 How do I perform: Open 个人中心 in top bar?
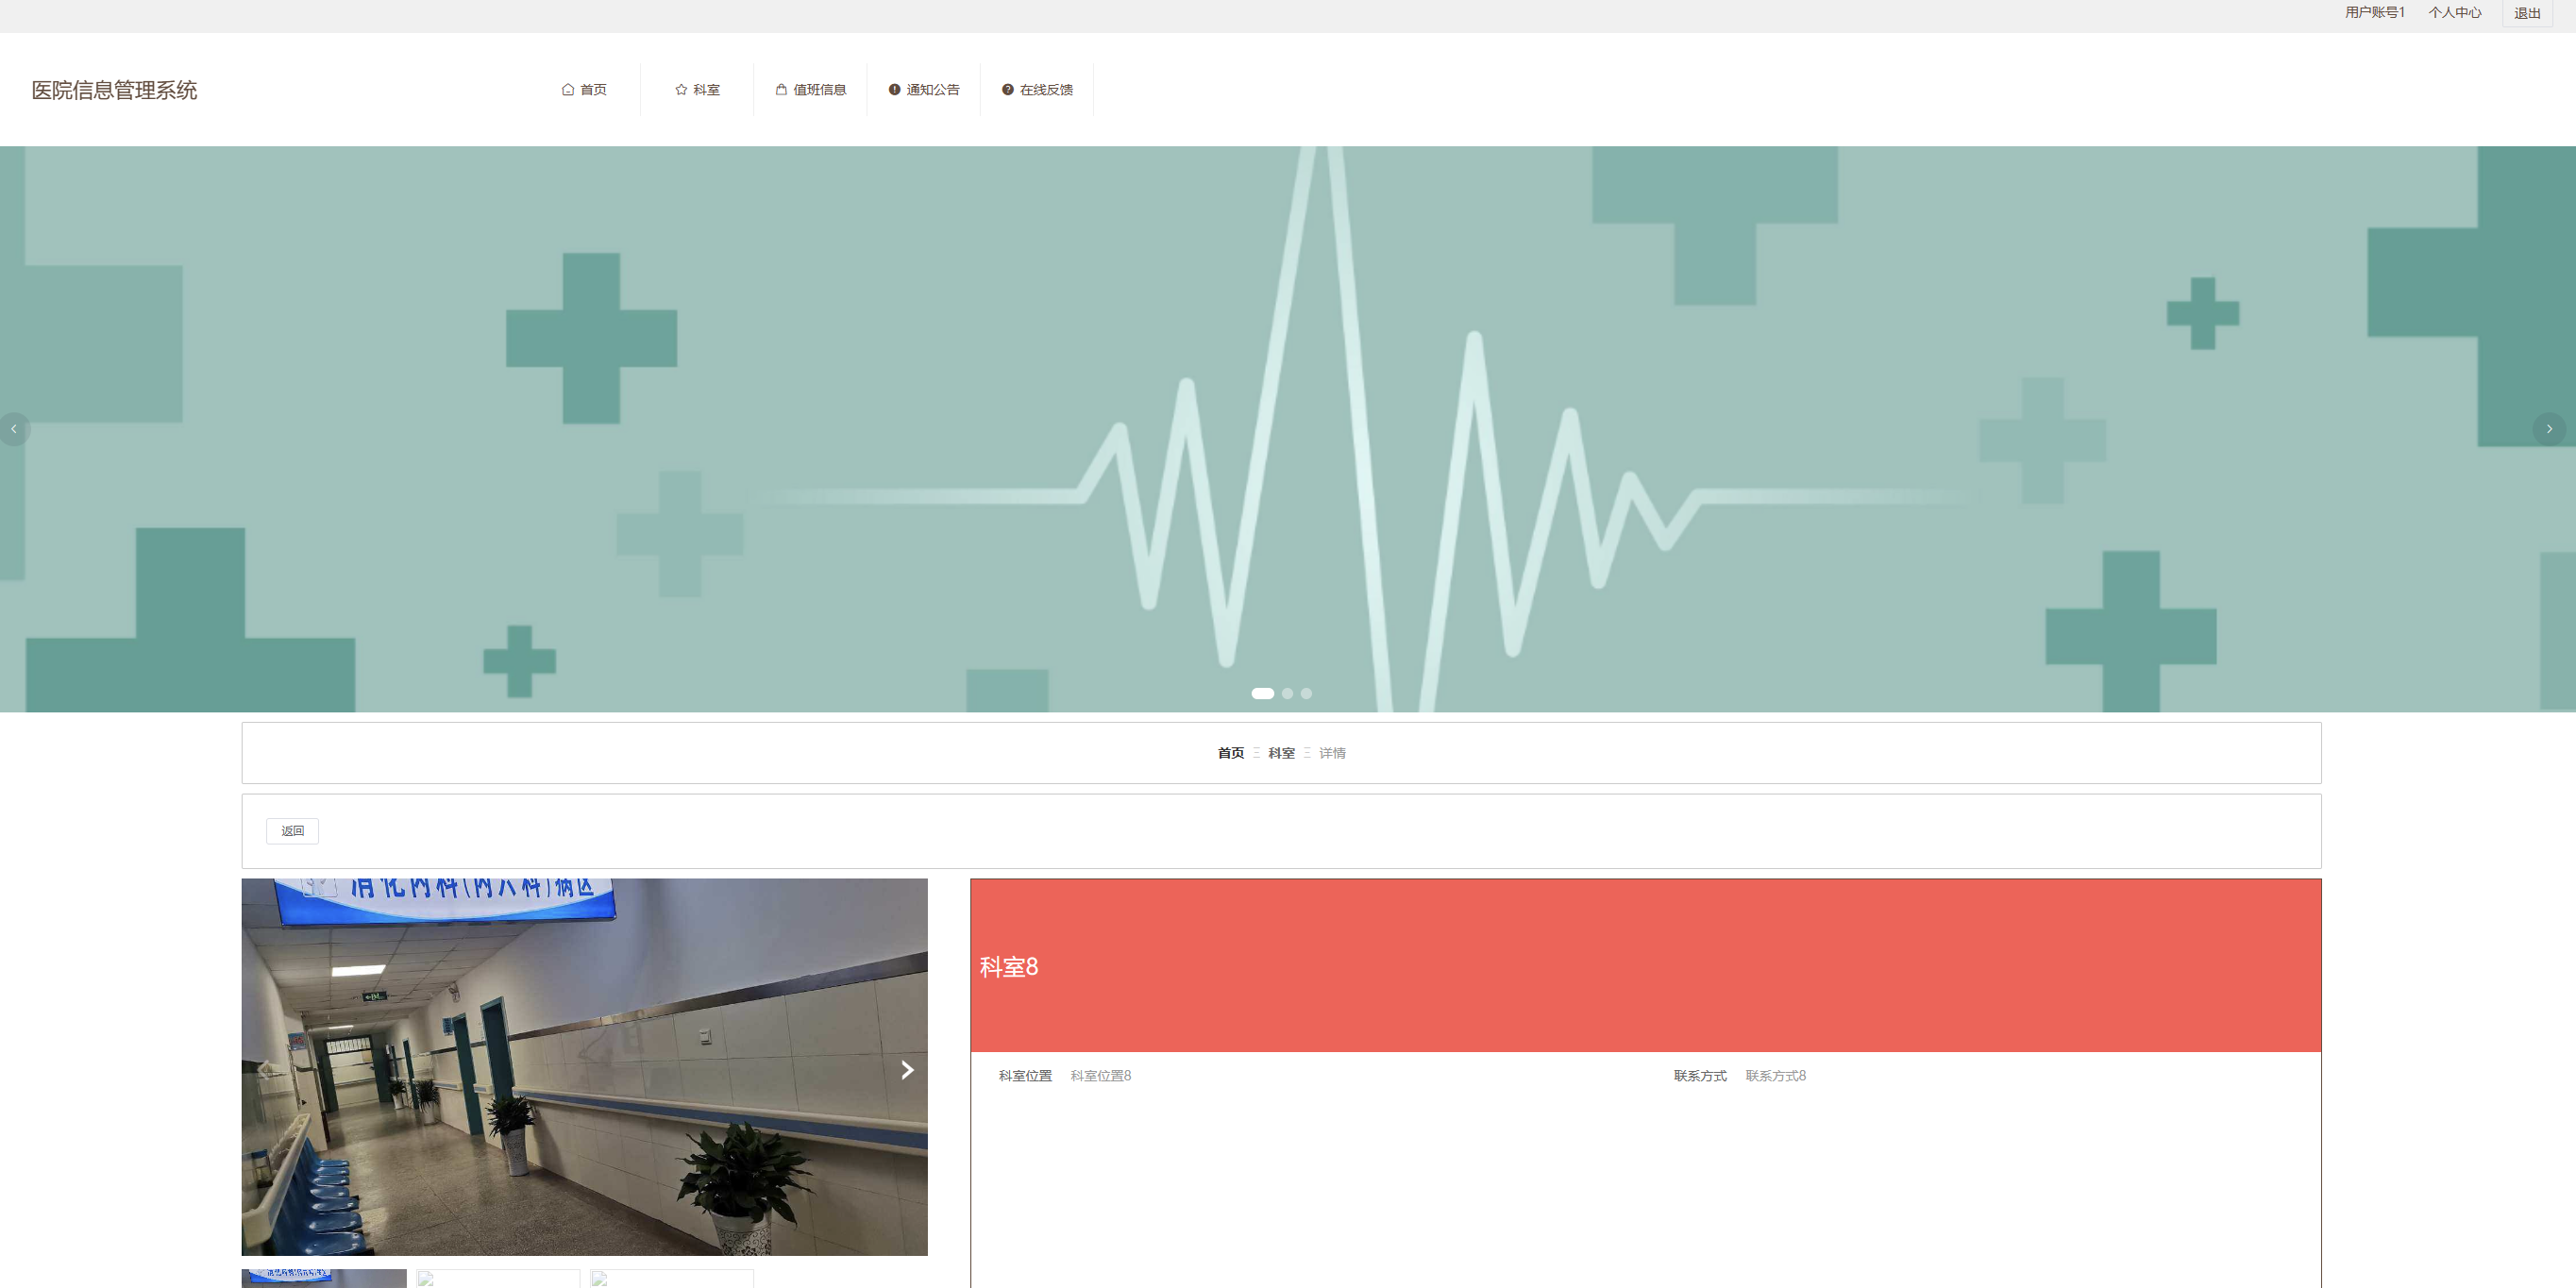coord(2454,13)
